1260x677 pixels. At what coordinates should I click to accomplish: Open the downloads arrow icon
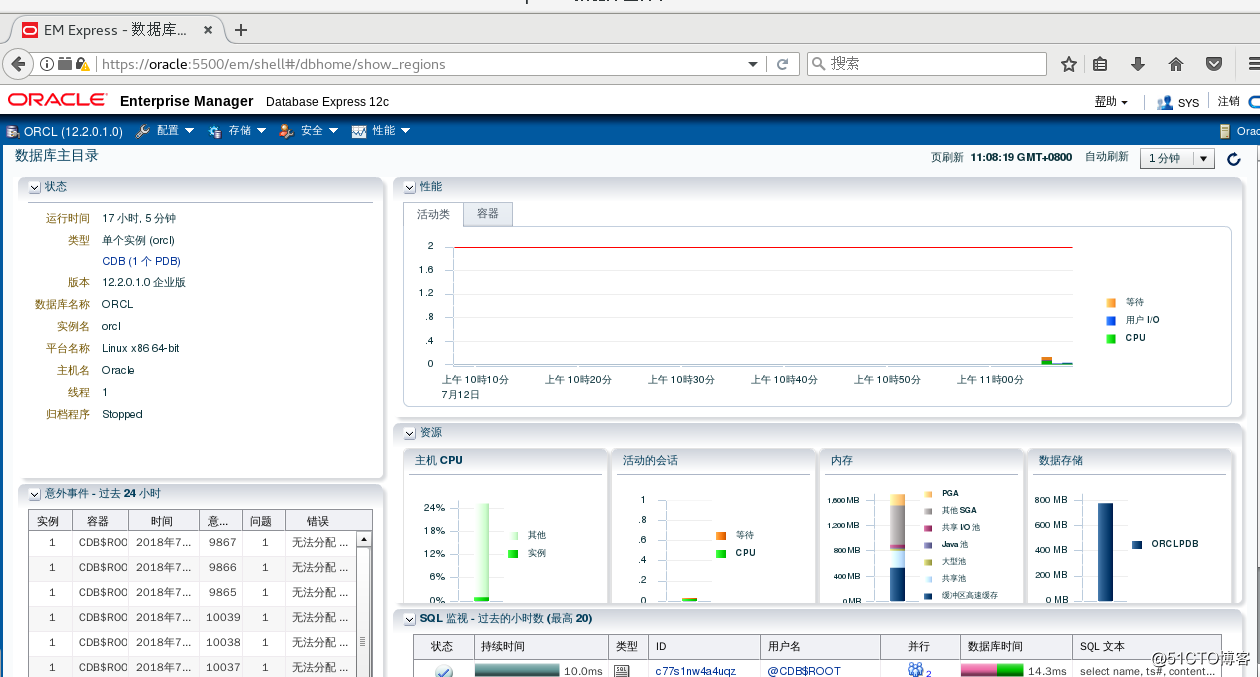(1138, 64)
